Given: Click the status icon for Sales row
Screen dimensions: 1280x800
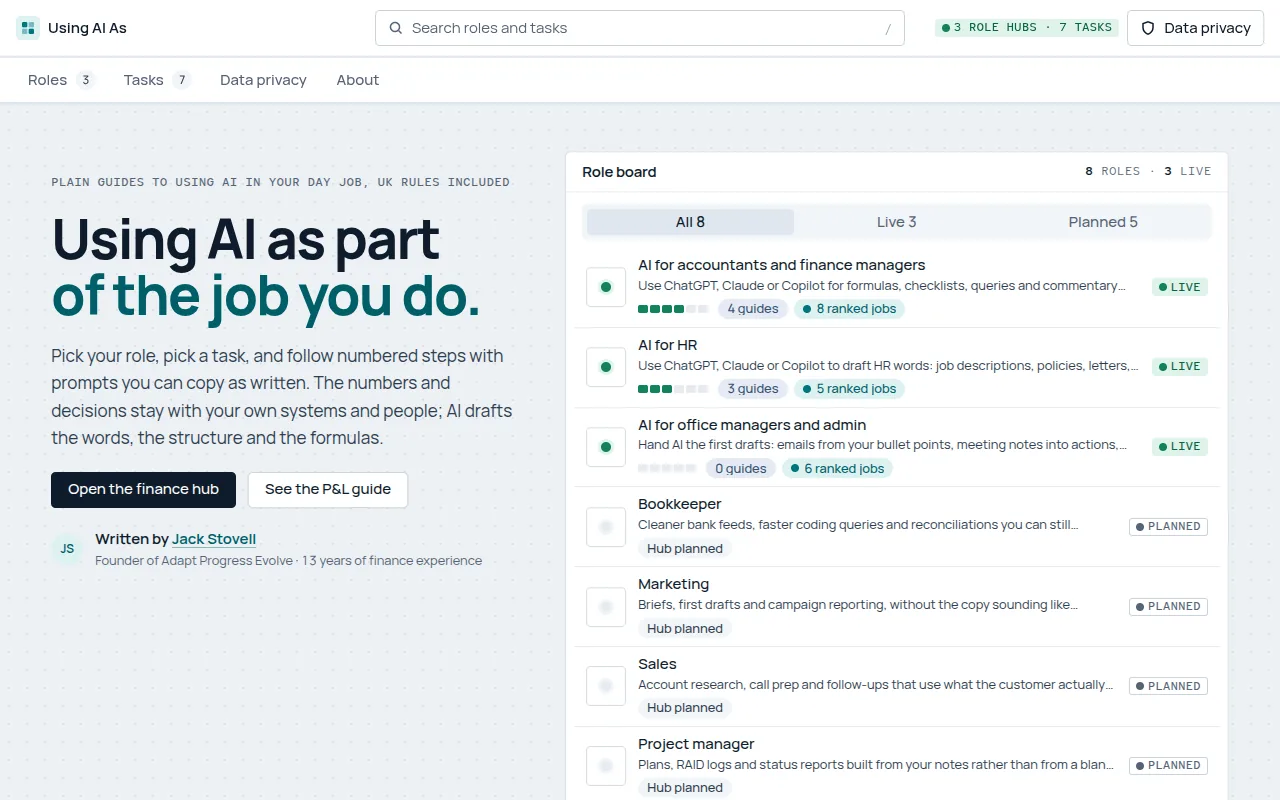Looking at the screenshot, I should [606, 686].
